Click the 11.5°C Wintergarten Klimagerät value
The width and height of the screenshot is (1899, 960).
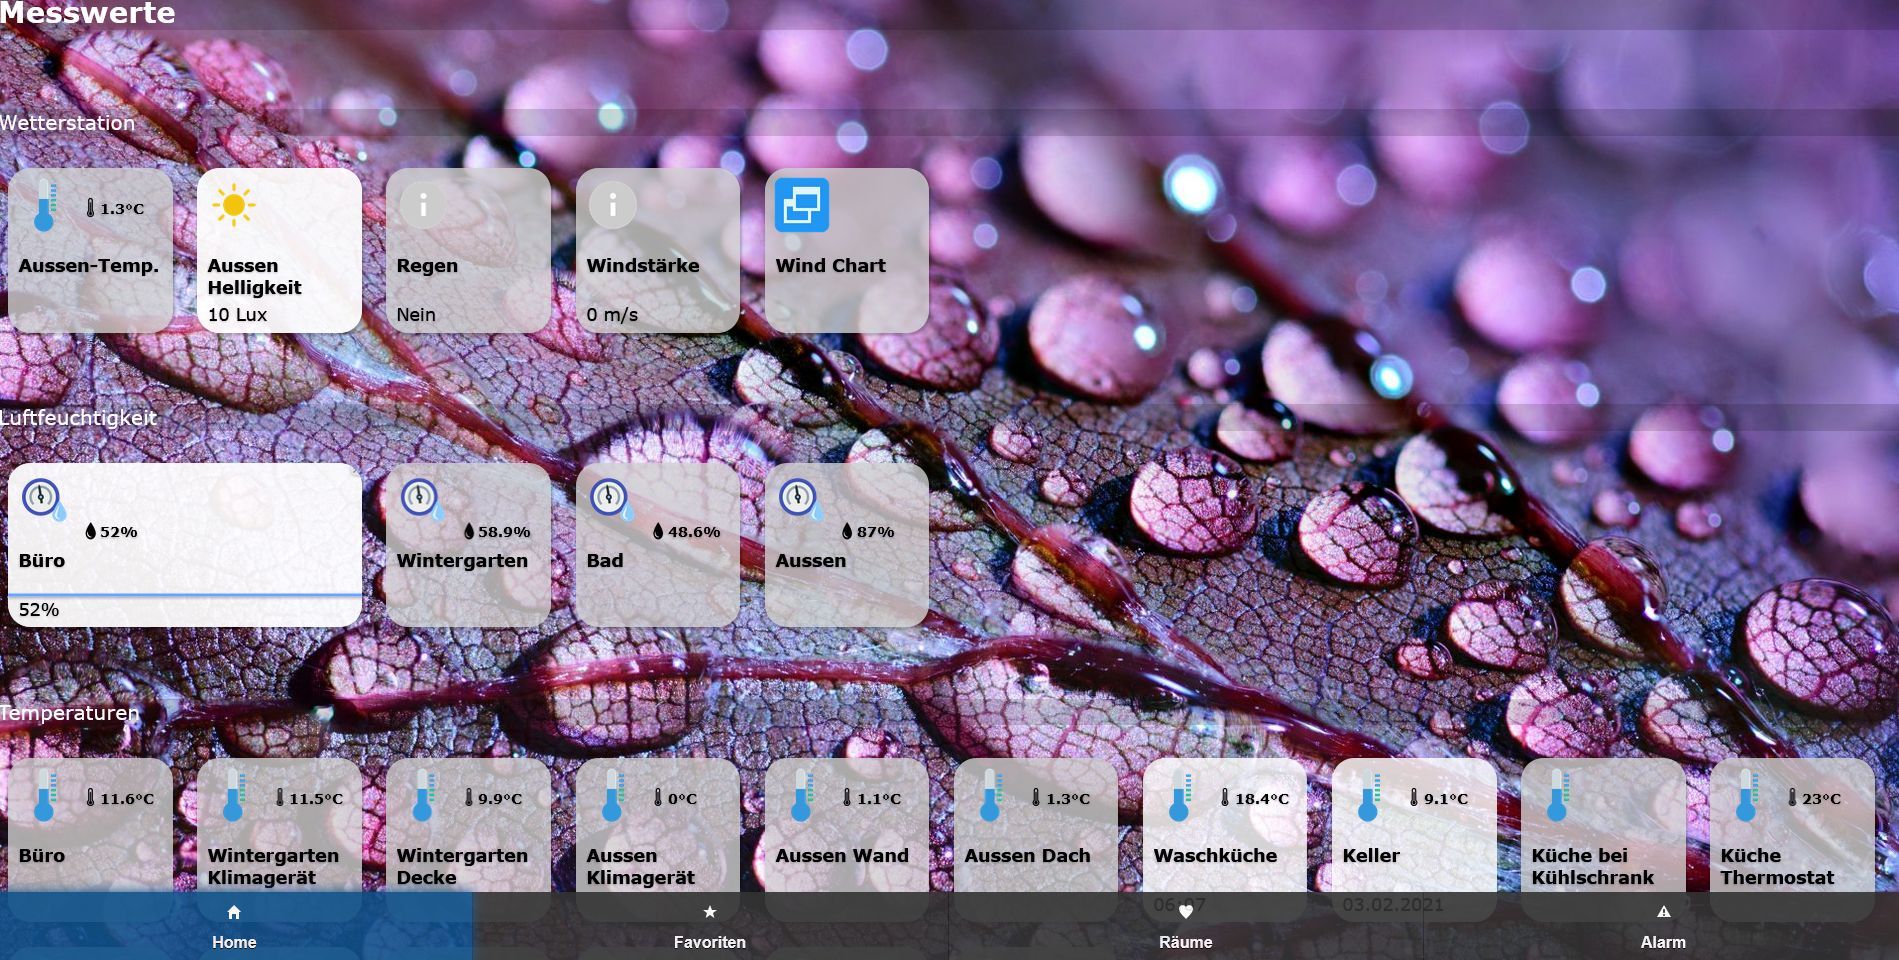316,799
